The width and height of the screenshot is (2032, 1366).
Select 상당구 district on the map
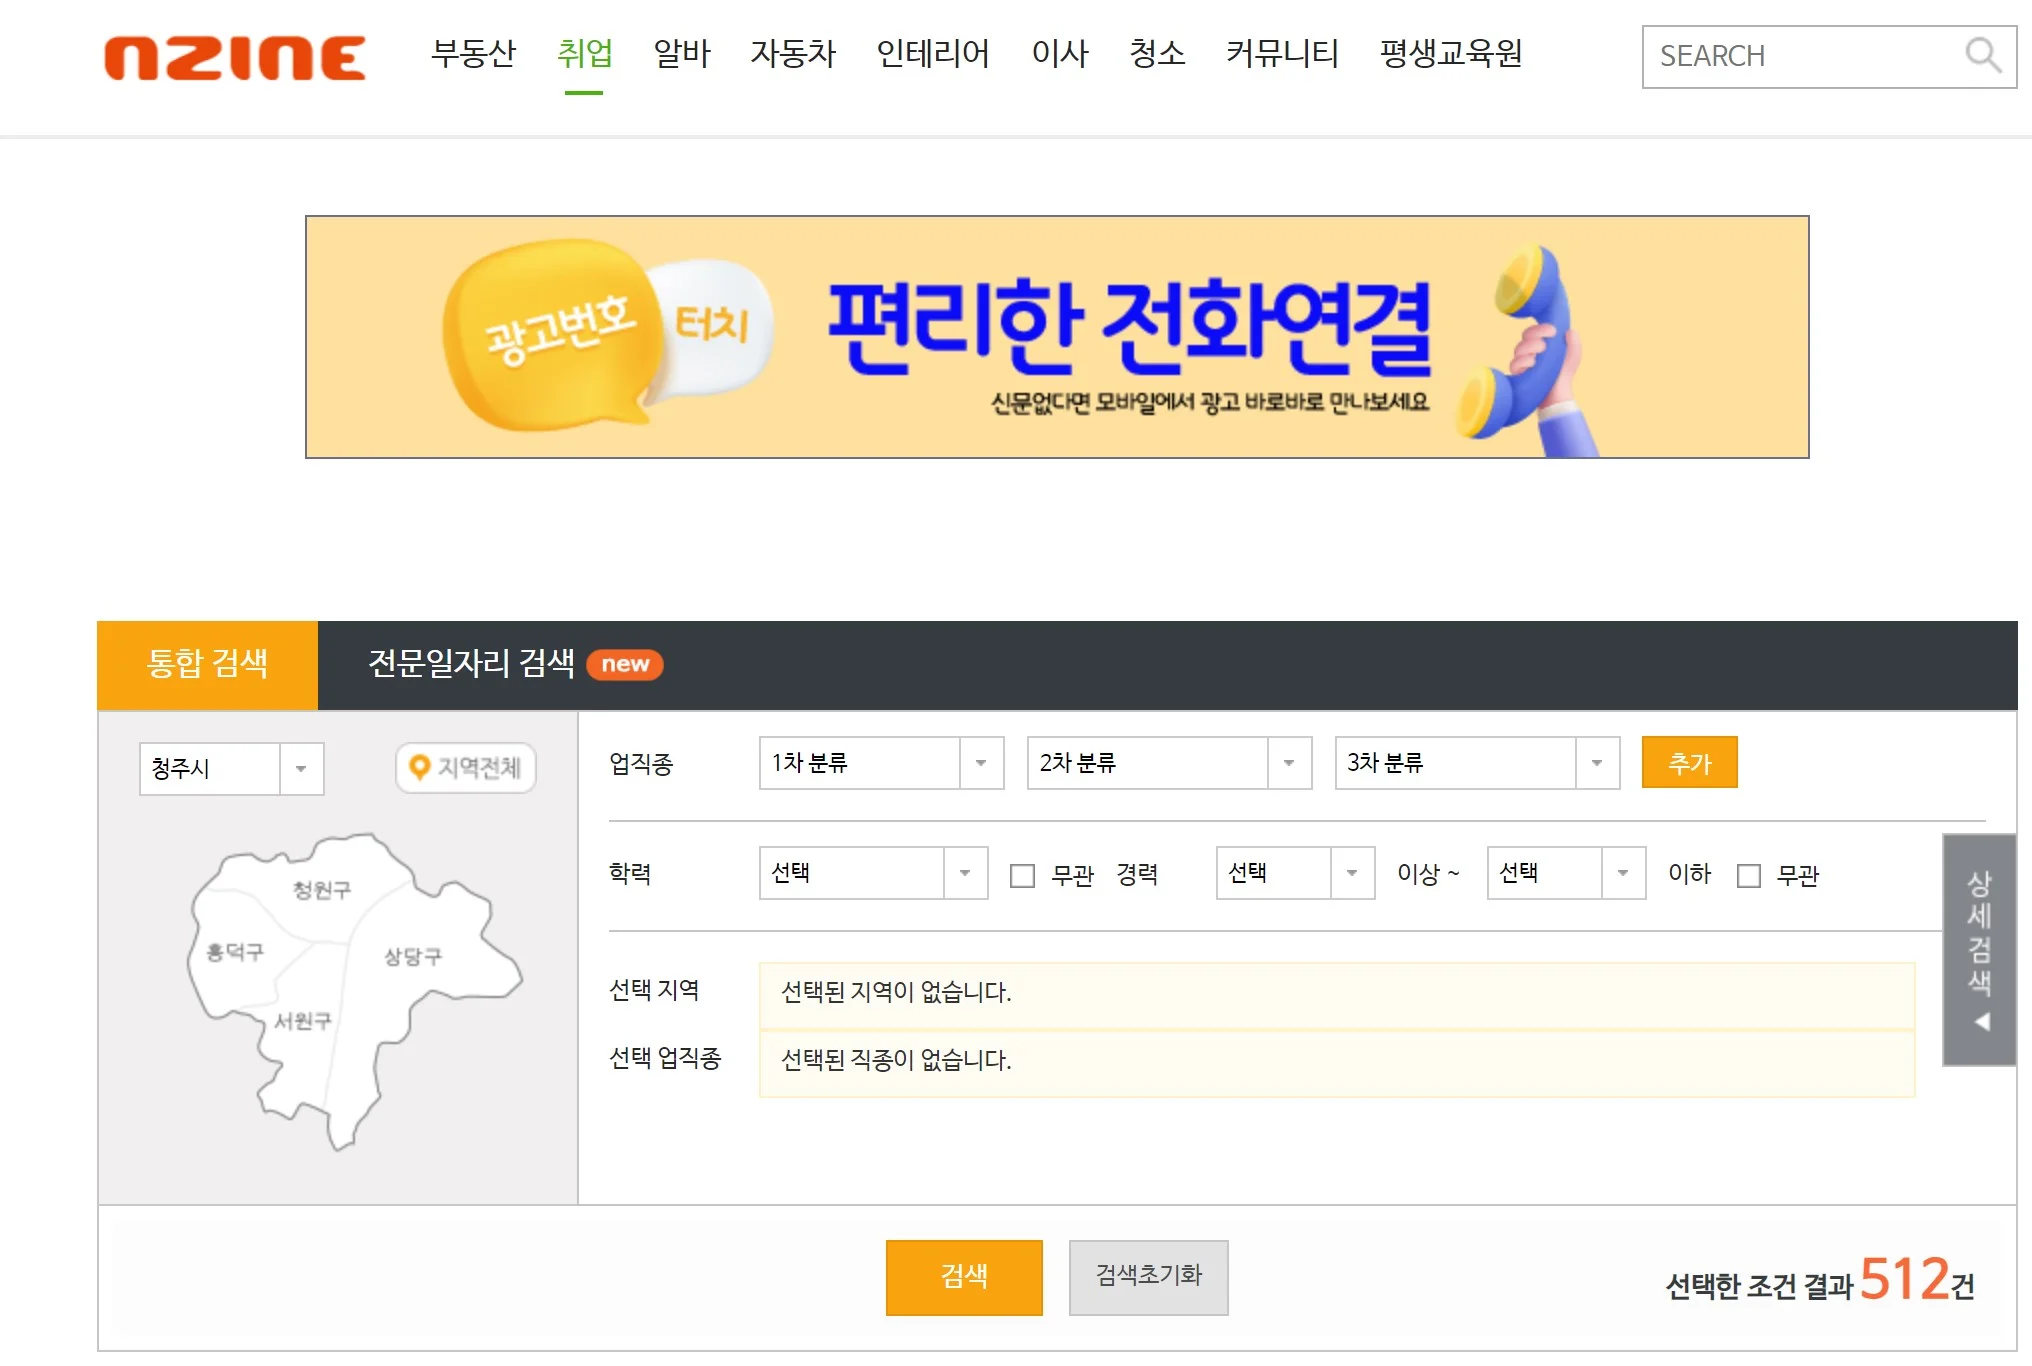click(412, 956)
